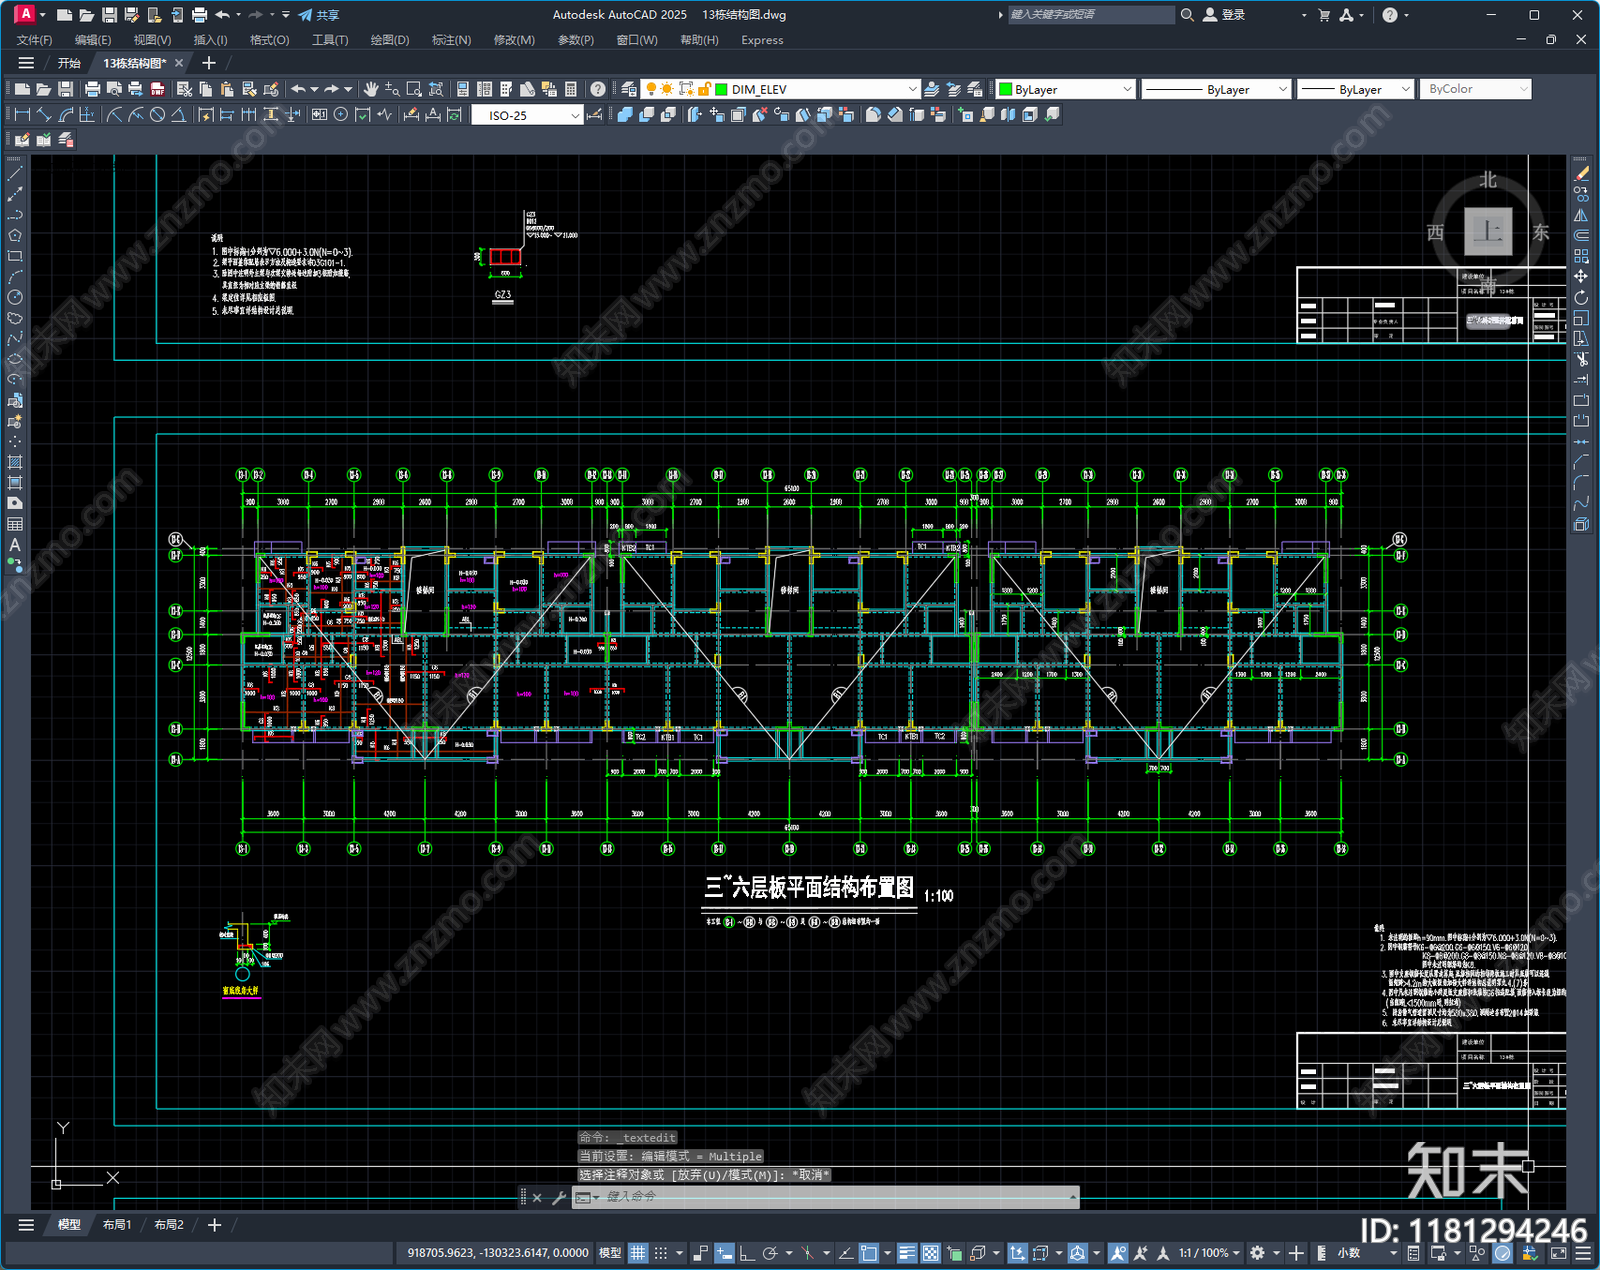The height and width of the screenshot is (1270, 1600).
Task: Open the ByLayer color dropdown
Action: pos(1126,89)
